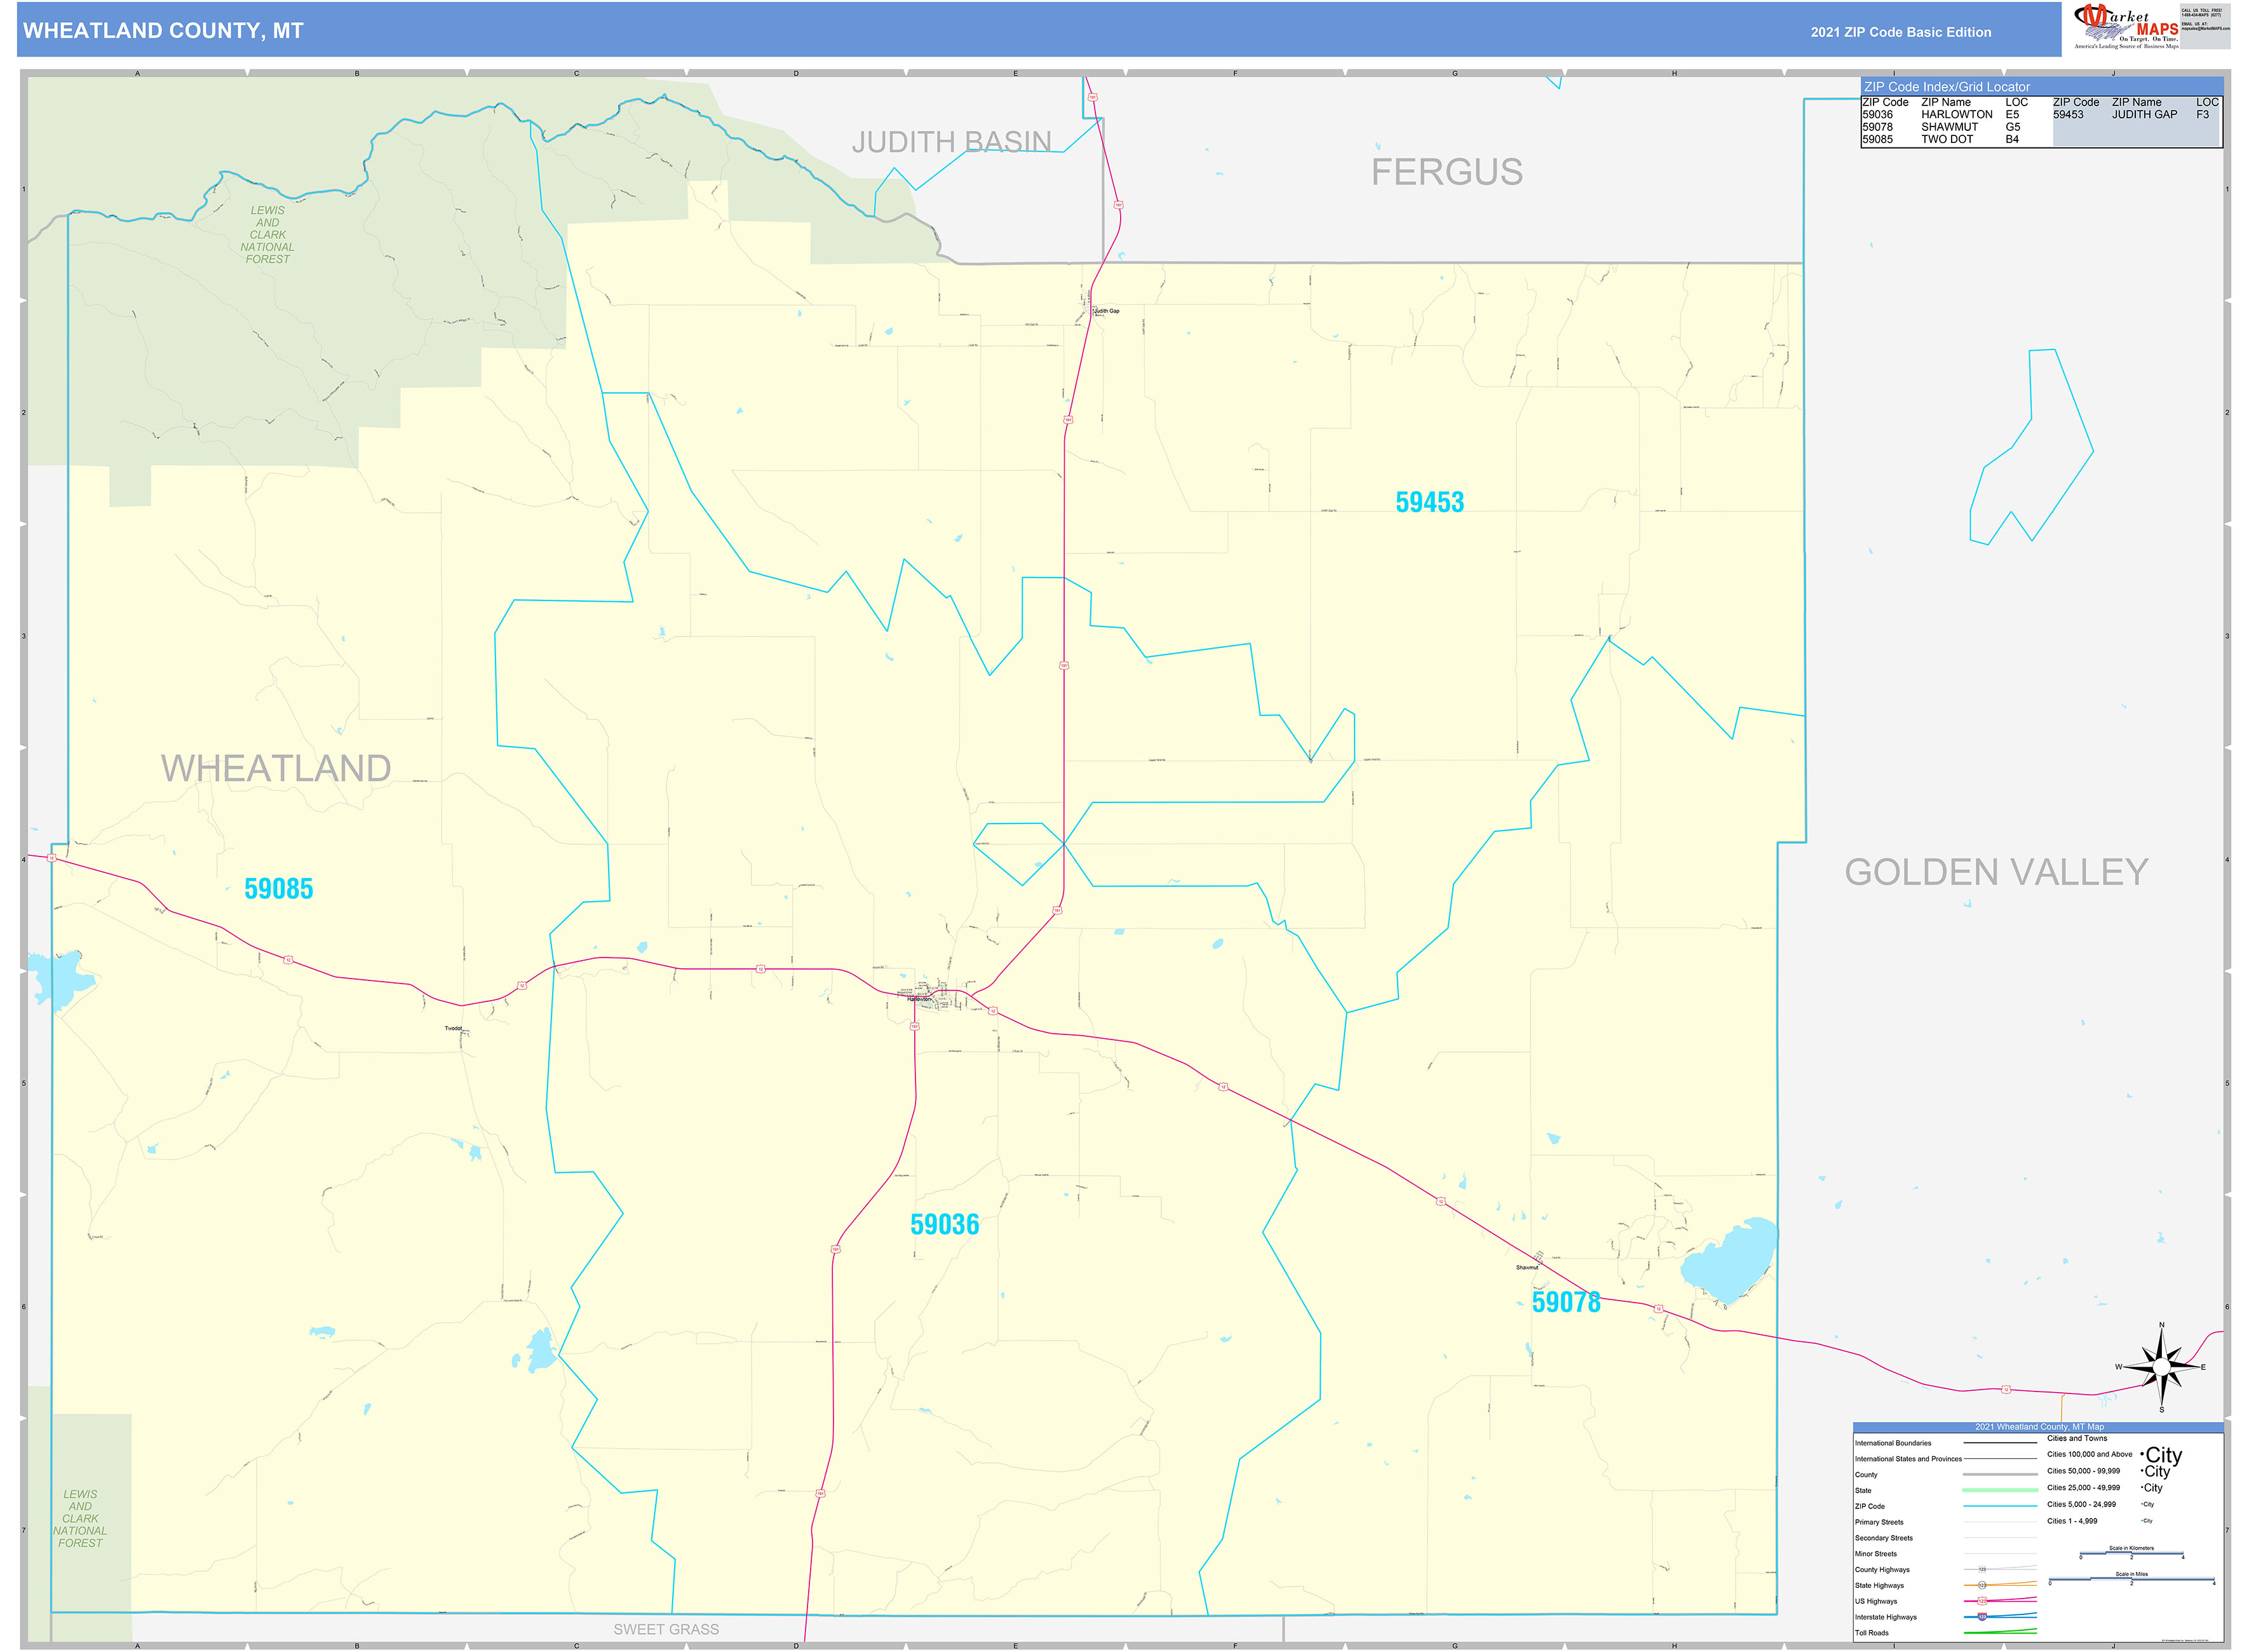The image size is (2242, 1652).
Task: Select the County Highways symbol in legend
Action: click(1984, 1570)
